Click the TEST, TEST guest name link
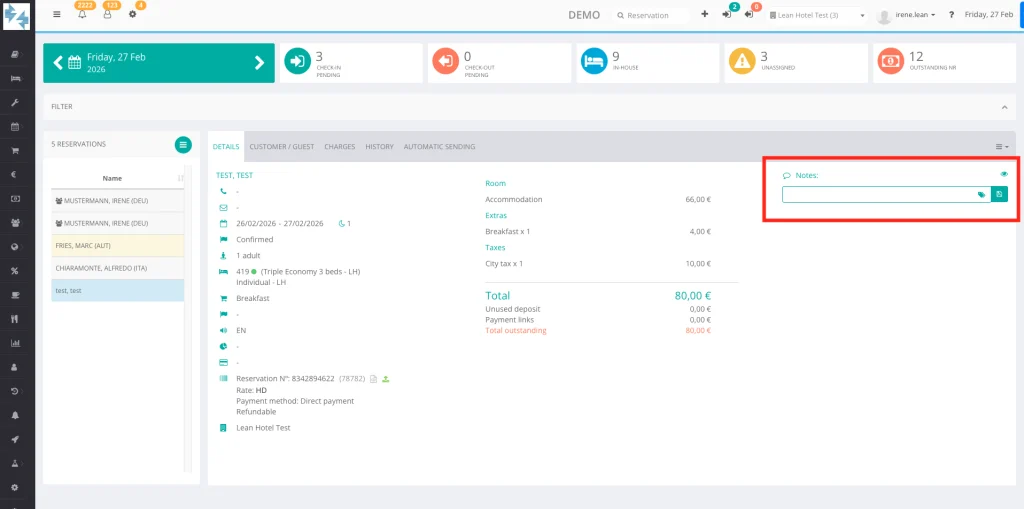Screen dimensions: 1024x509 pos(234,175)
